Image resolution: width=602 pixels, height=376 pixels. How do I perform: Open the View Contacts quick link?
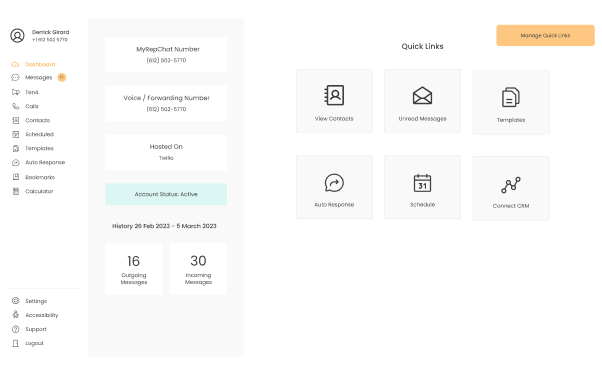pos(334,101)
